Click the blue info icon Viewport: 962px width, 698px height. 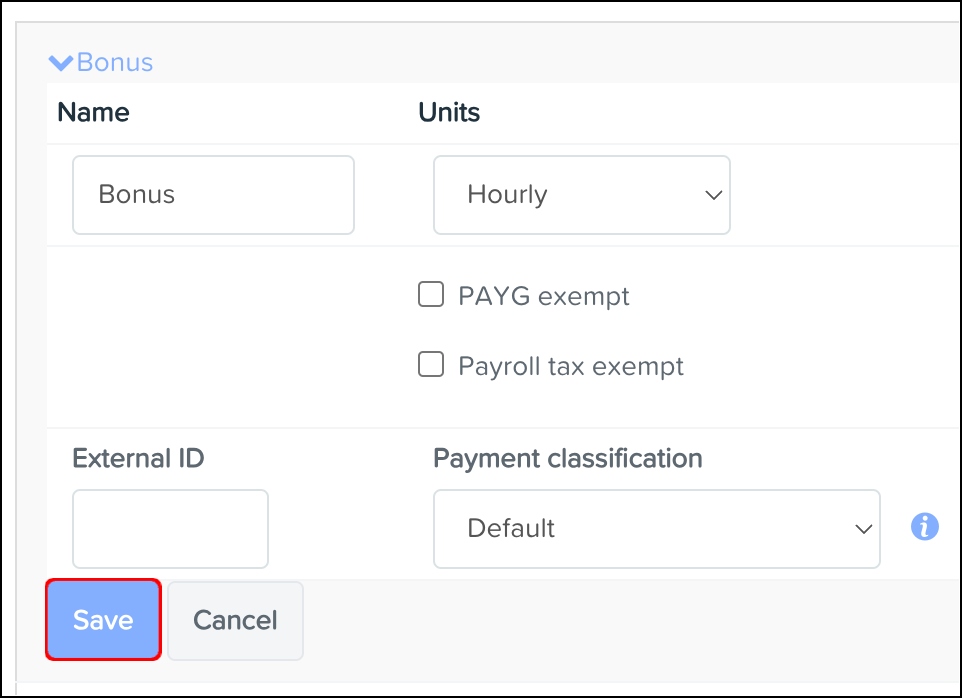pyautogui.click(x=925, y=527)
